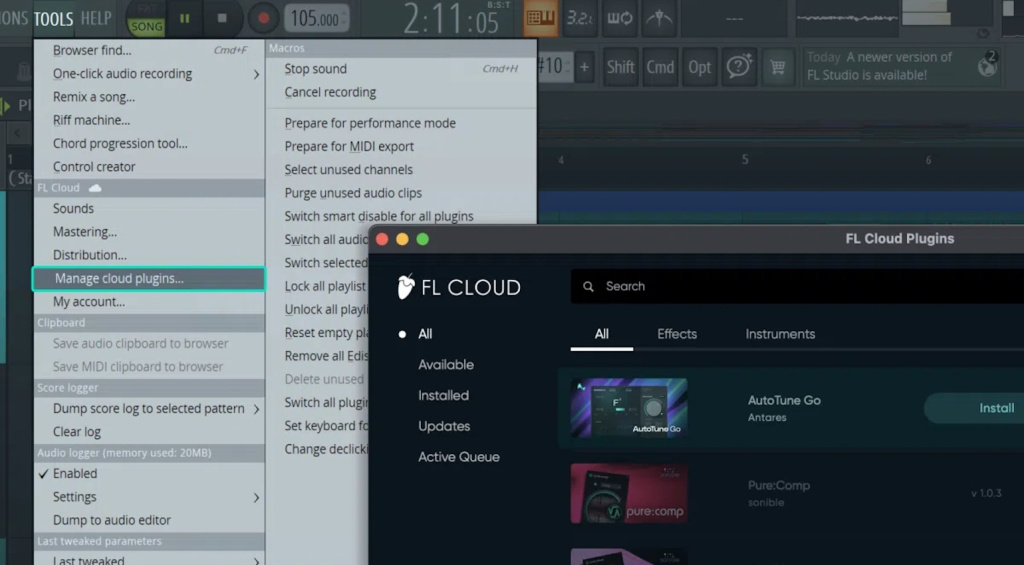Toggle the loop recording icon
Image resolution: width=1024 pixels, height=565 pixels.
click(x=620, y=18)
